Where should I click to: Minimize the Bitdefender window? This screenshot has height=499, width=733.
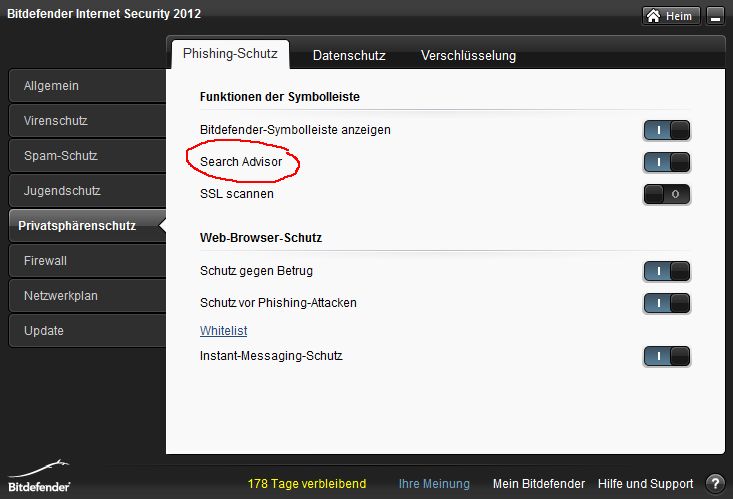[715, 16]
